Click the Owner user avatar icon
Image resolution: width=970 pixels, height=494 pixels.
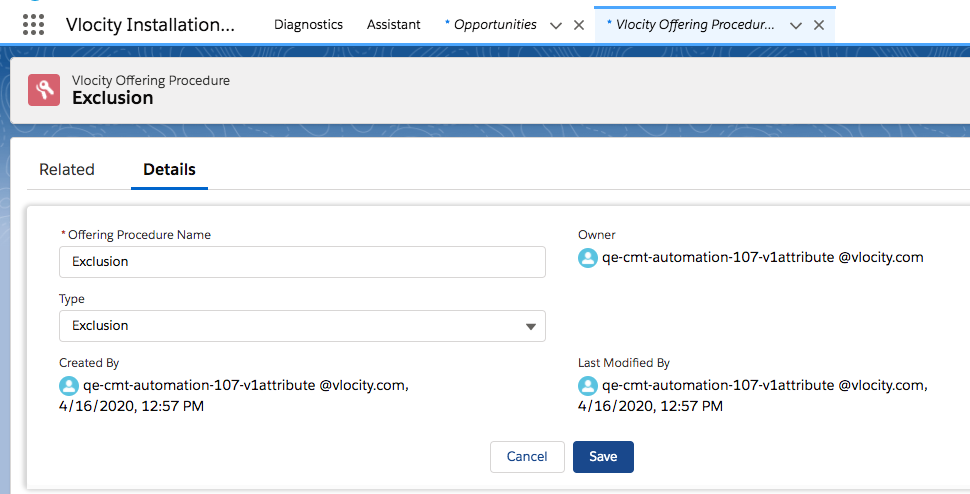(x=588, y=258)
